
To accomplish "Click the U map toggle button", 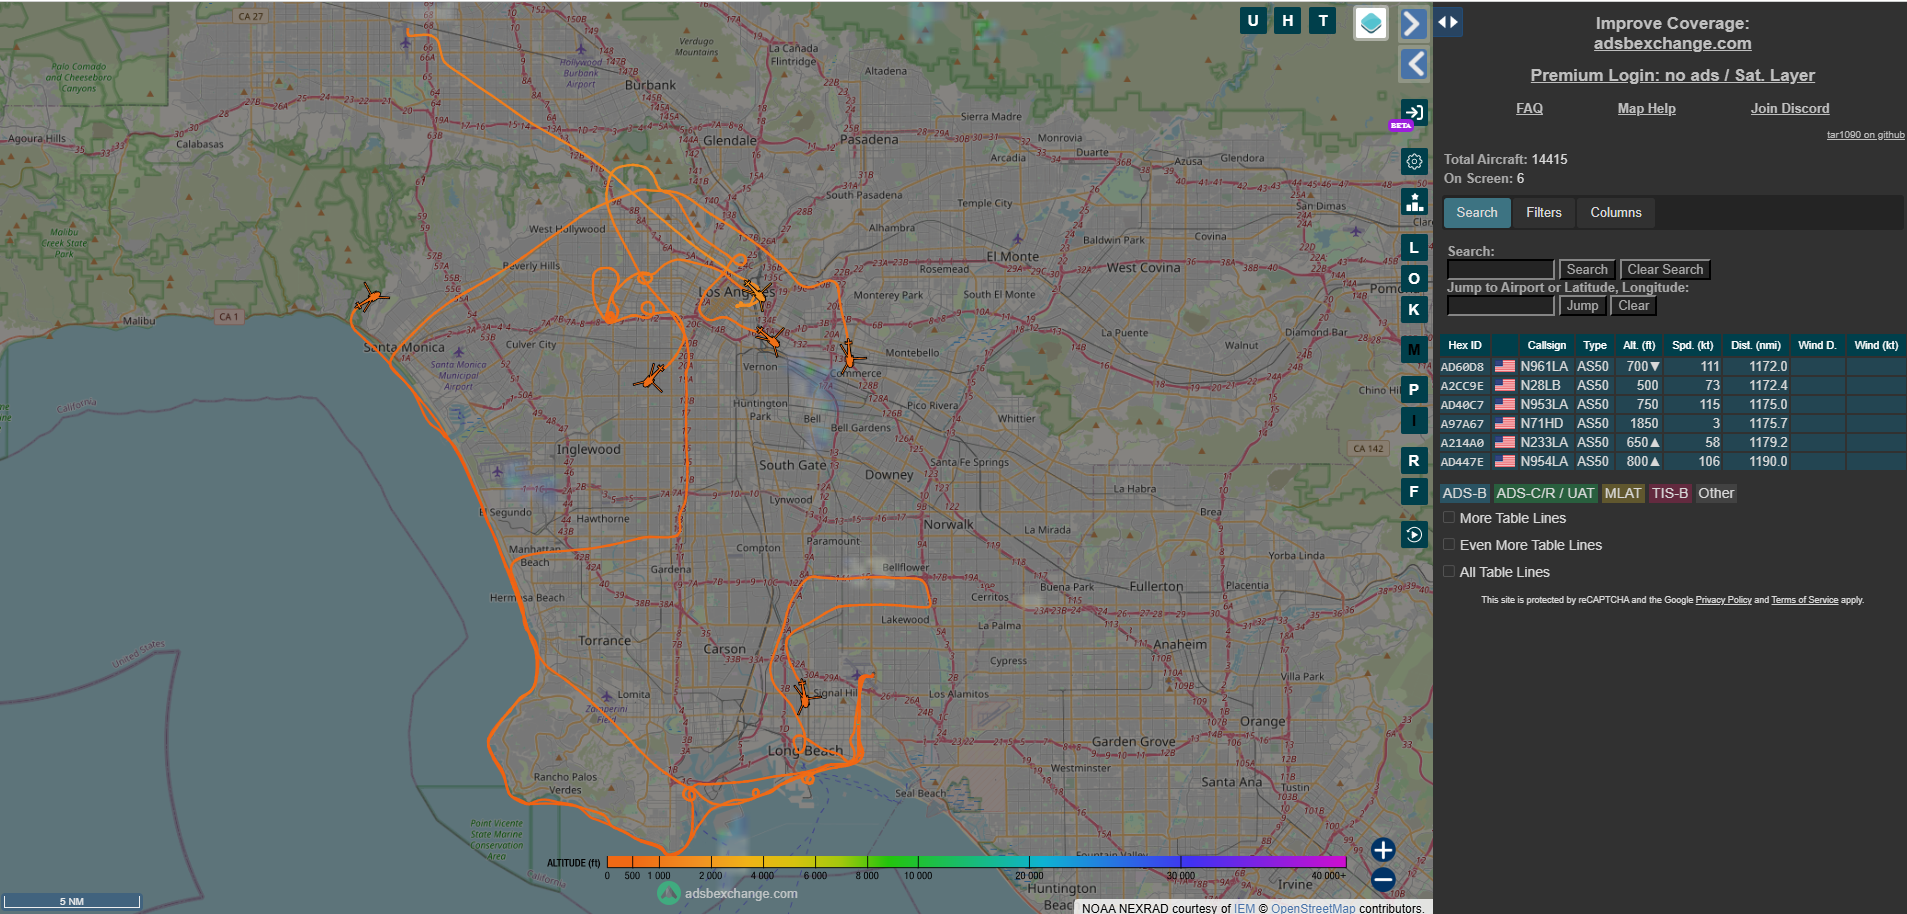I will pyautogui.click(x=1252, y=20).
